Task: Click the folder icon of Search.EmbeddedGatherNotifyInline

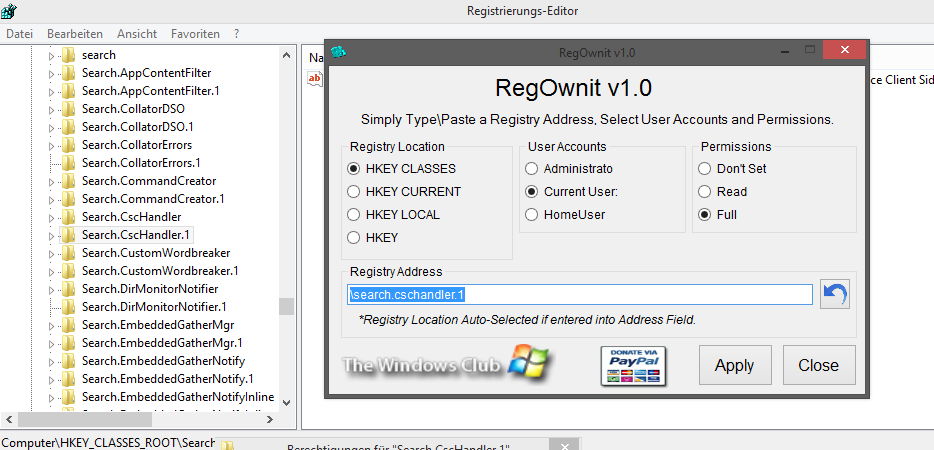Action: click(x=69, y=397)
